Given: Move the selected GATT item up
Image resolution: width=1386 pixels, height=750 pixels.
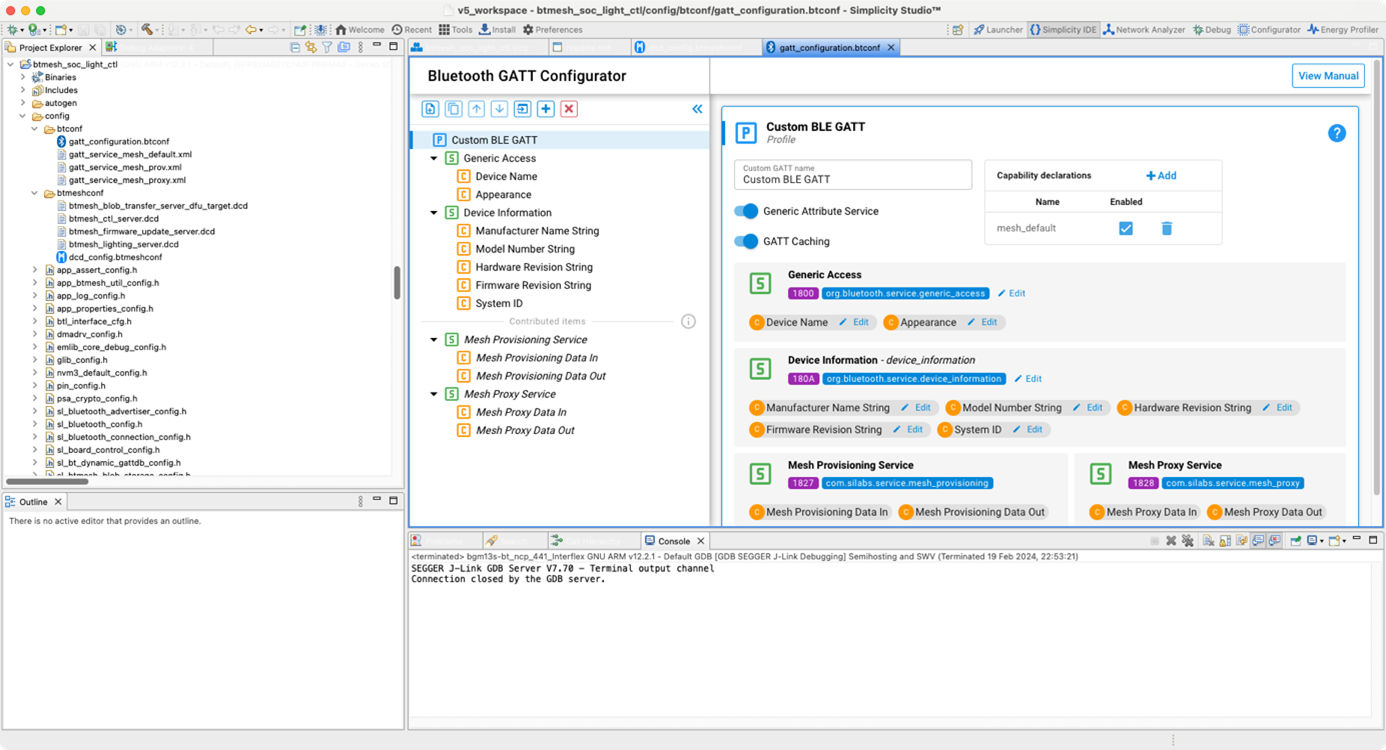Looking at the screenshot, I should pyautogui.click(x=477, y=108).
